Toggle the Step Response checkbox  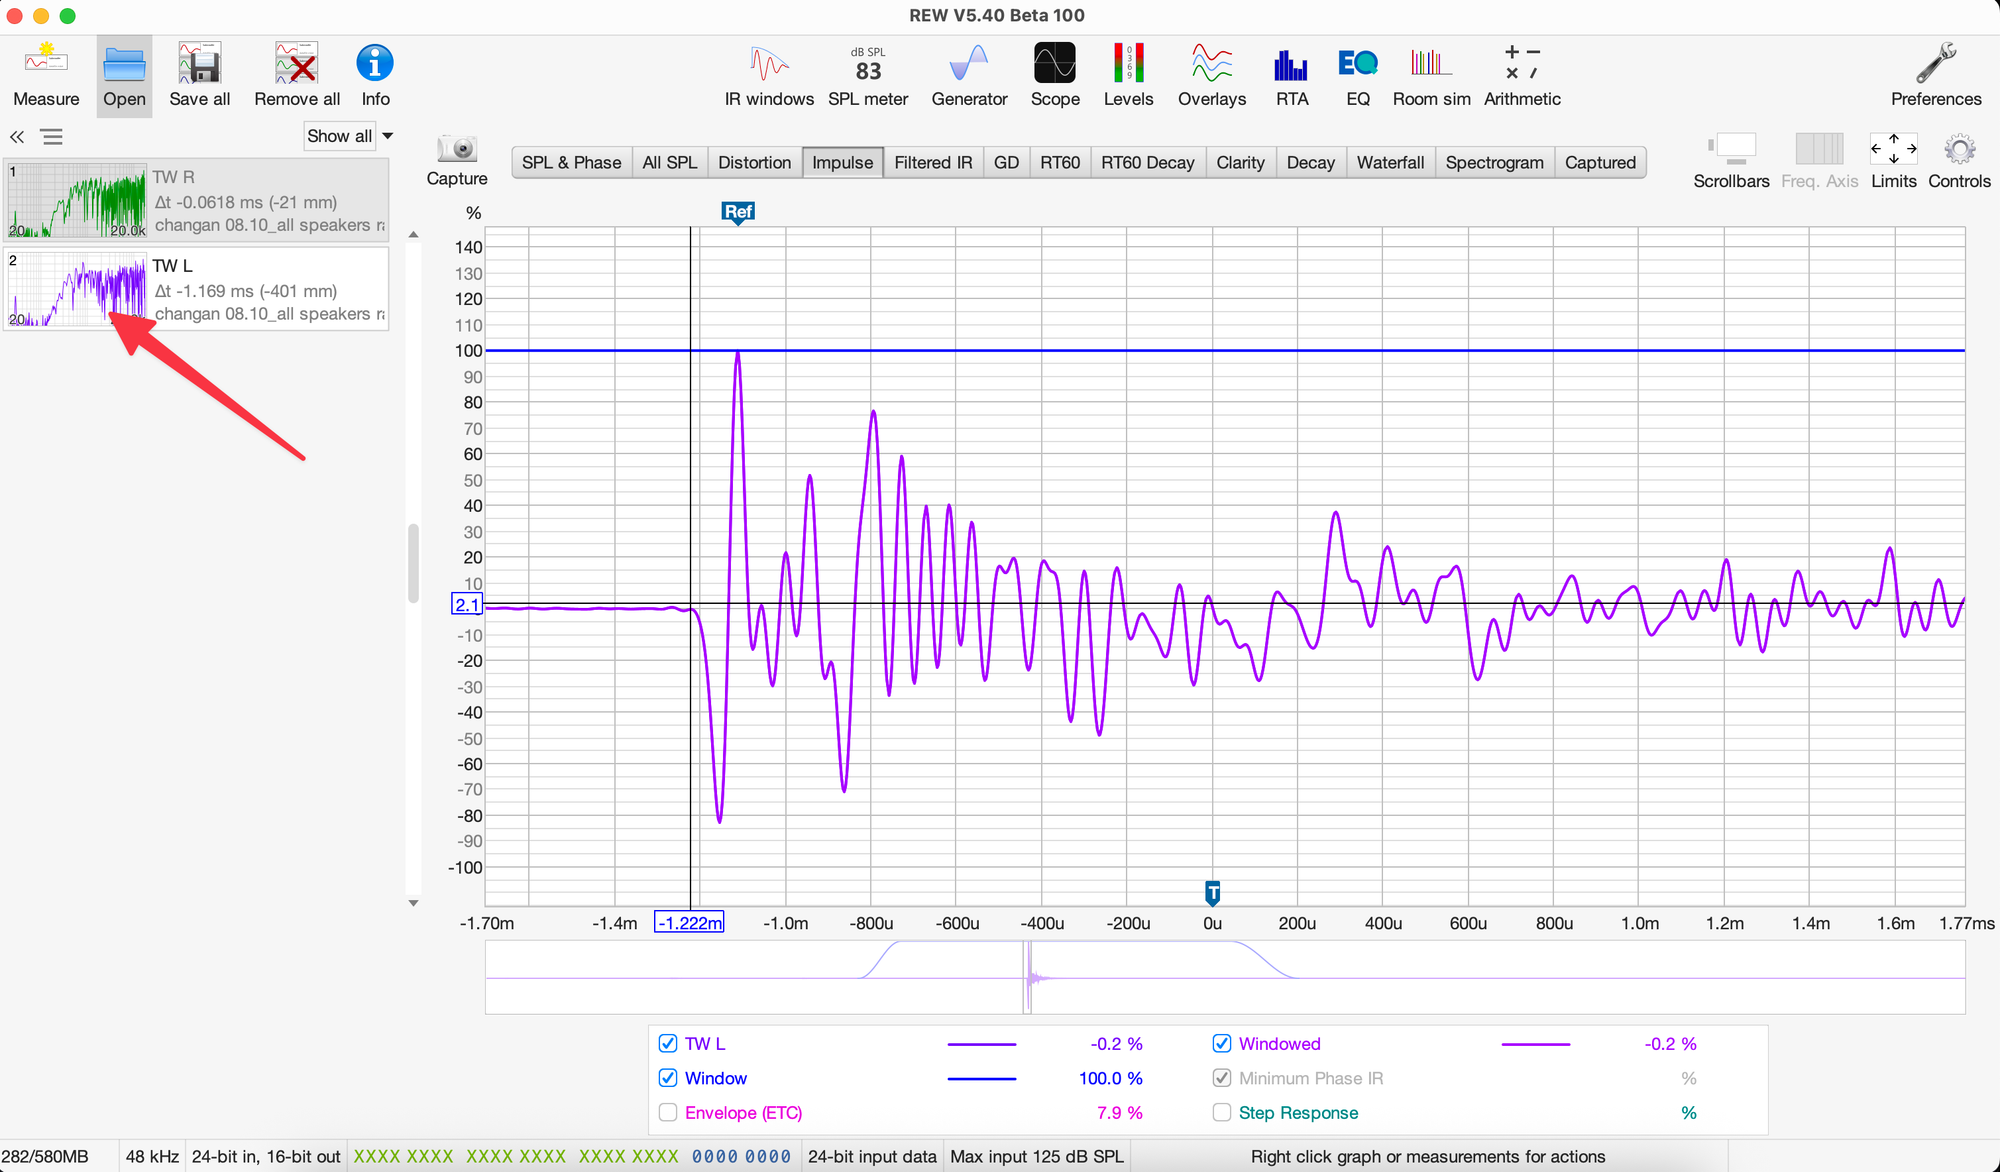click(1221, 1113)
